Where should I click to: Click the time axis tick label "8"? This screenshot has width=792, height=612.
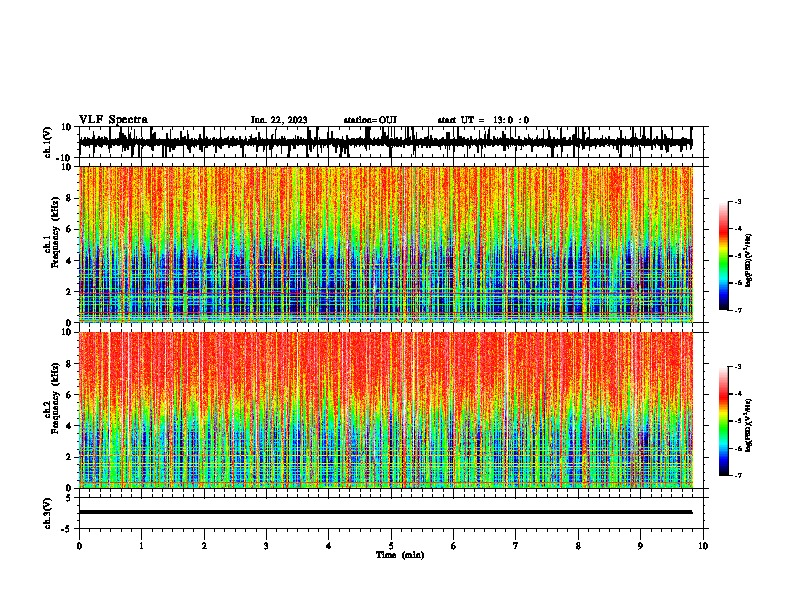click(578, 546)
